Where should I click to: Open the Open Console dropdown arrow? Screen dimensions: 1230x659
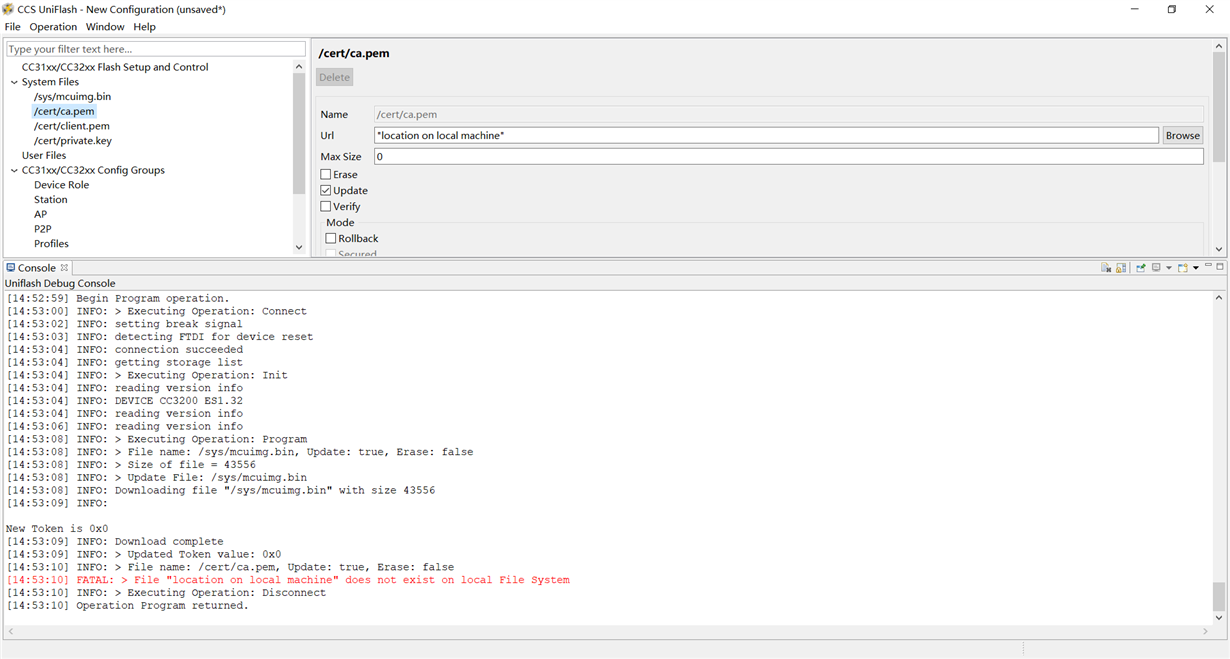coord(1195,268)
